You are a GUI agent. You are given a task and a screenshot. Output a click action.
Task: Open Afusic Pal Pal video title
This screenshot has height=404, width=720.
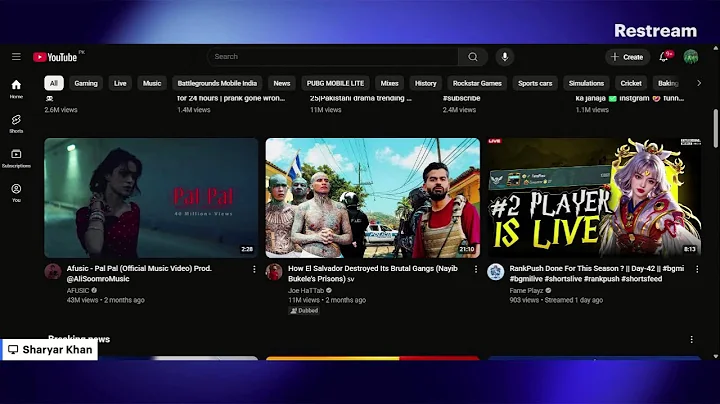pyautogui.click(x=139, y=273)
